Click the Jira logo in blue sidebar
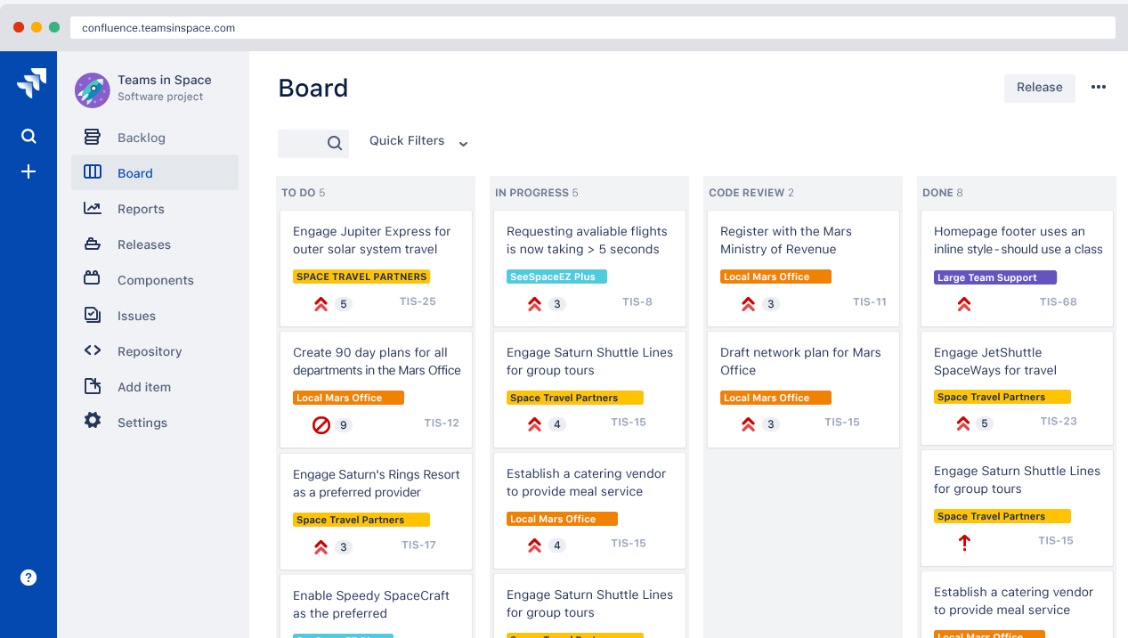Viewport: 1128px width, 638px height. 32,83
